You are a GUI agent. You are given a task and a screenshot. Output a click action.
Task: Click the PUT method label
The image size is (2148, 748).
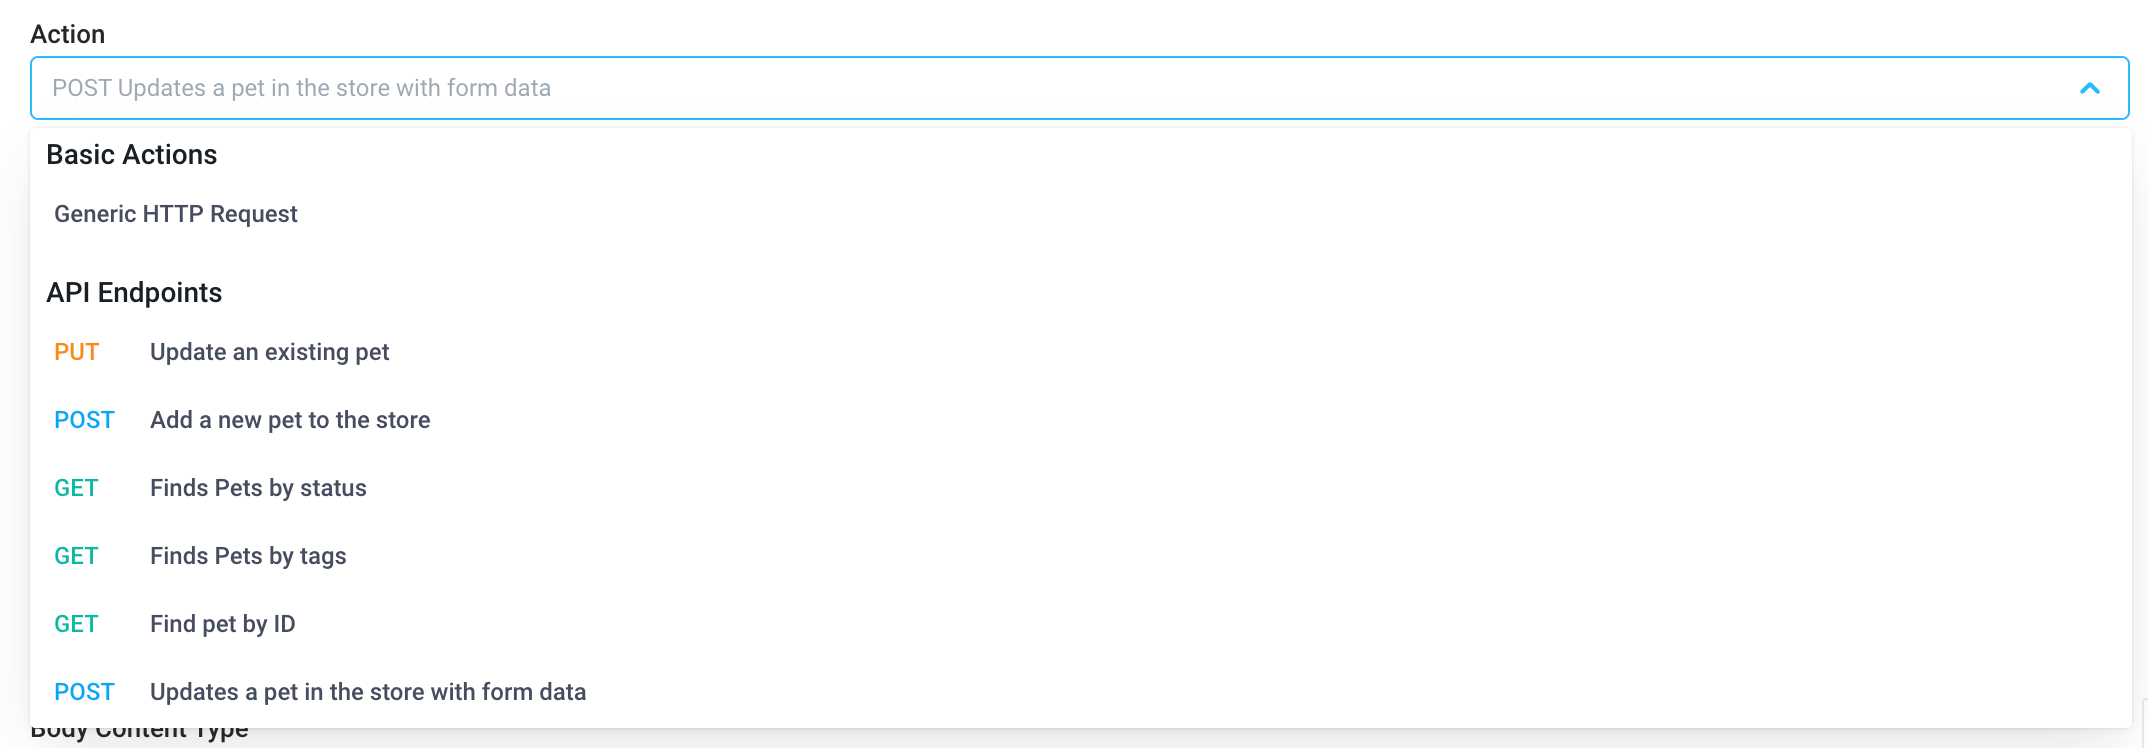[x=76, y=352]
